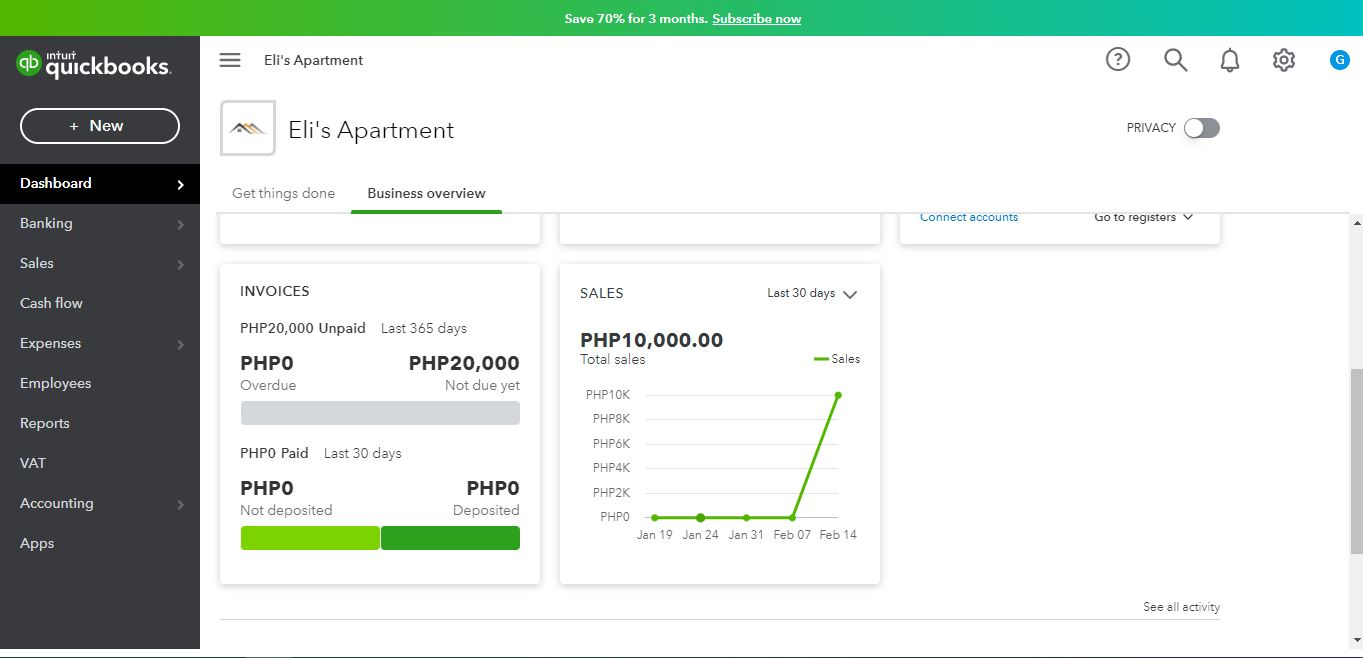Image resolution: width=1363 pixels, height=658 pixels.
Task: Expand the Banking submenu arrow
Action: click(x=180, y=224)
